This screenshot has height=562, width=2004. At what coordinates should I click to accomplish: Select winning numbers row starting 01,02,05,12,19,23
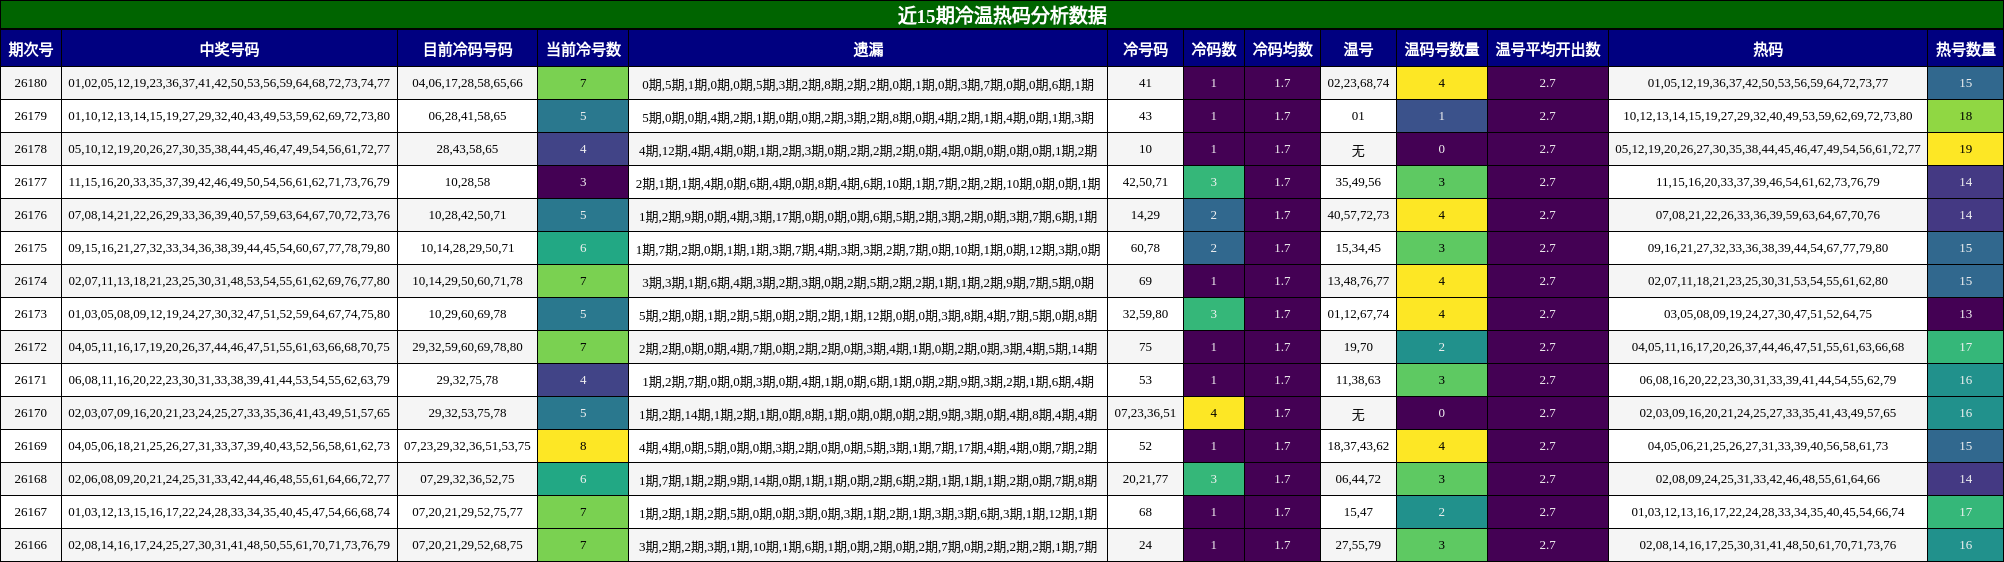tap(229, 83)
